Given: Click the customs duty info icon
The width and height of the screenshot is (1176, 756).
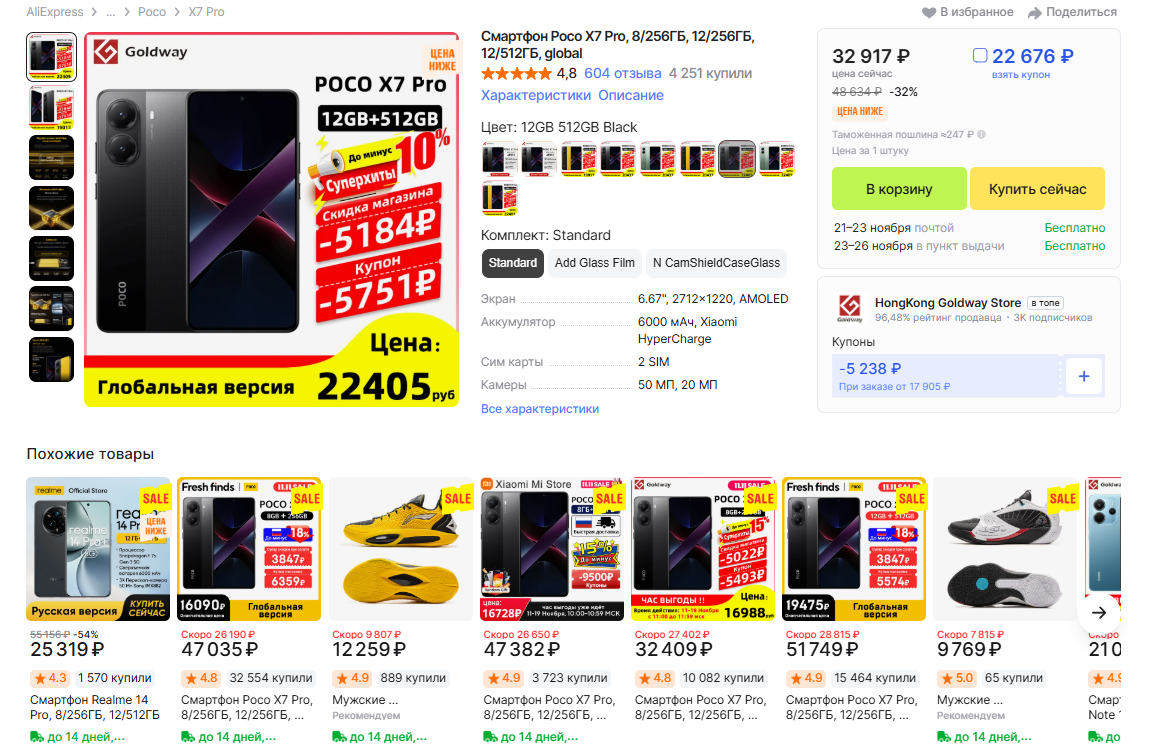Looking at the screenshot, I should 981,134.
